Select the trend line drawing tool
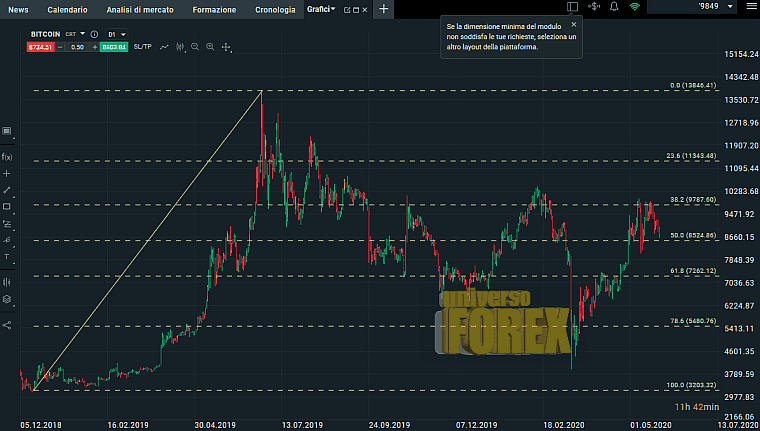This screenshot has width=760, height=431. click(7, 190)
